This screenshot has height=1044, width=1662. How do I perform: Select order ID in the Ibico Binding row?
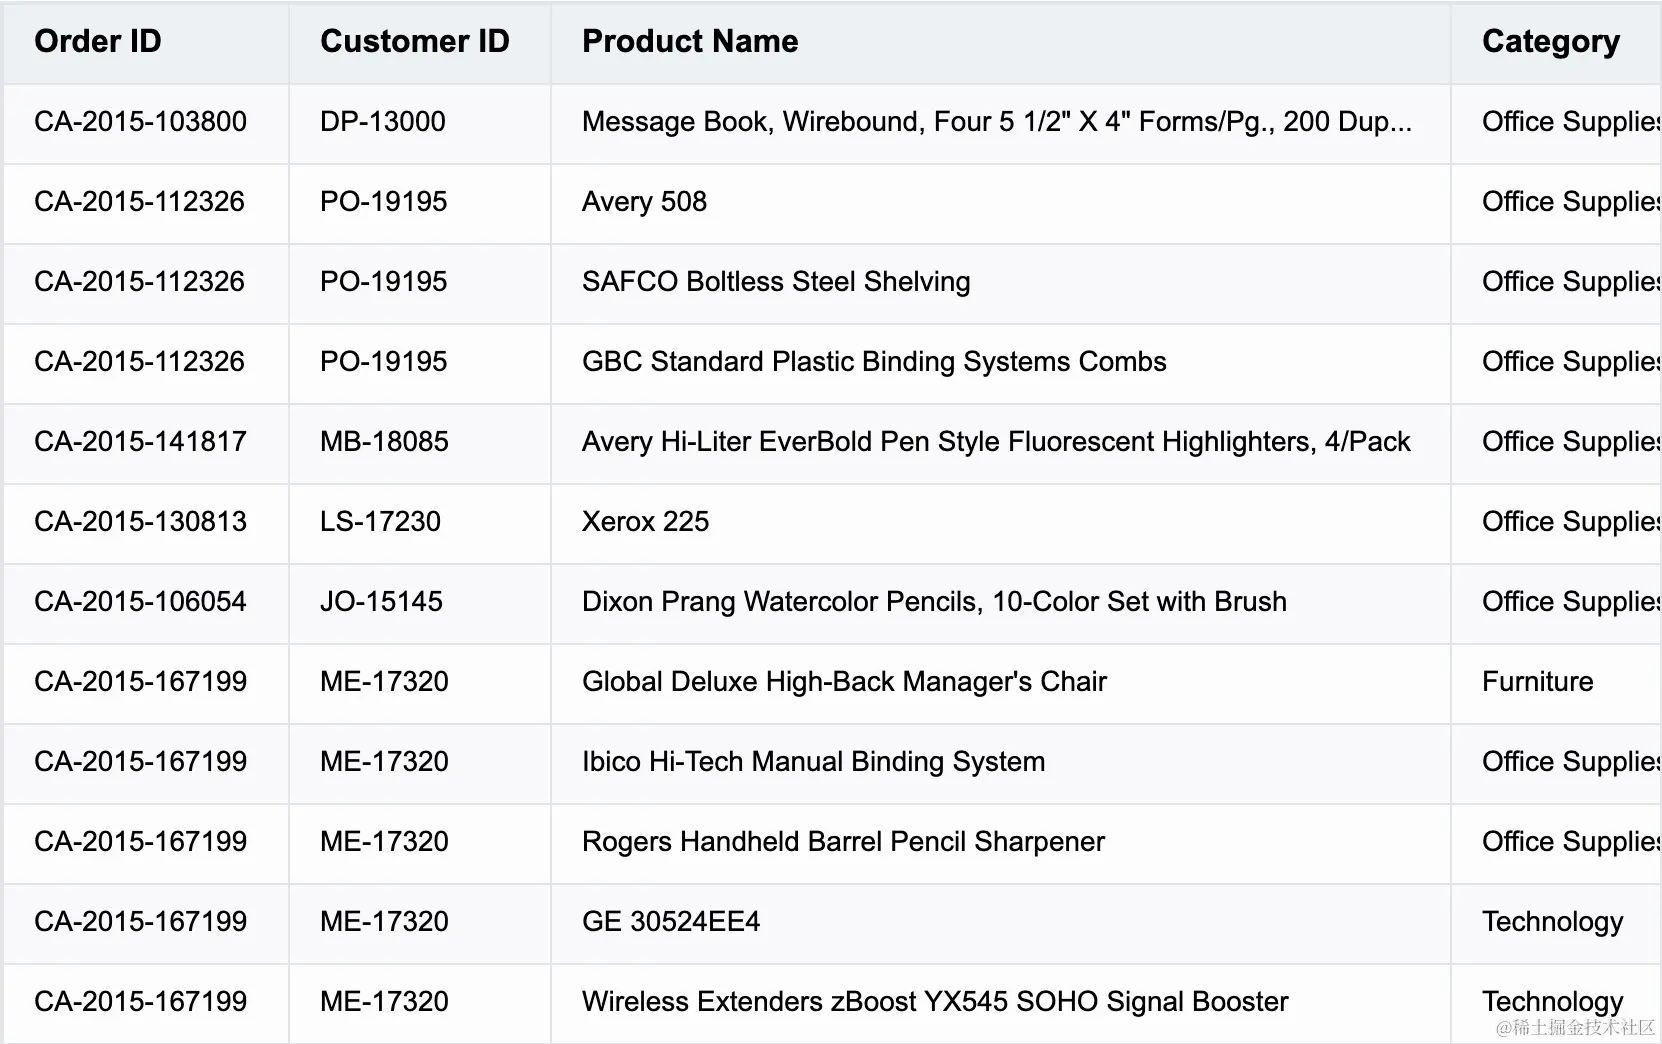[x=146, y=764]
